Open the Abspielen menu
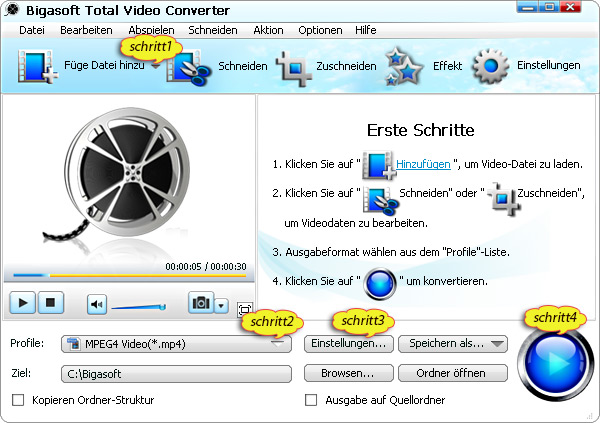Screen dimensions: 600x423 pyautogui.click(x=151, y=30)
